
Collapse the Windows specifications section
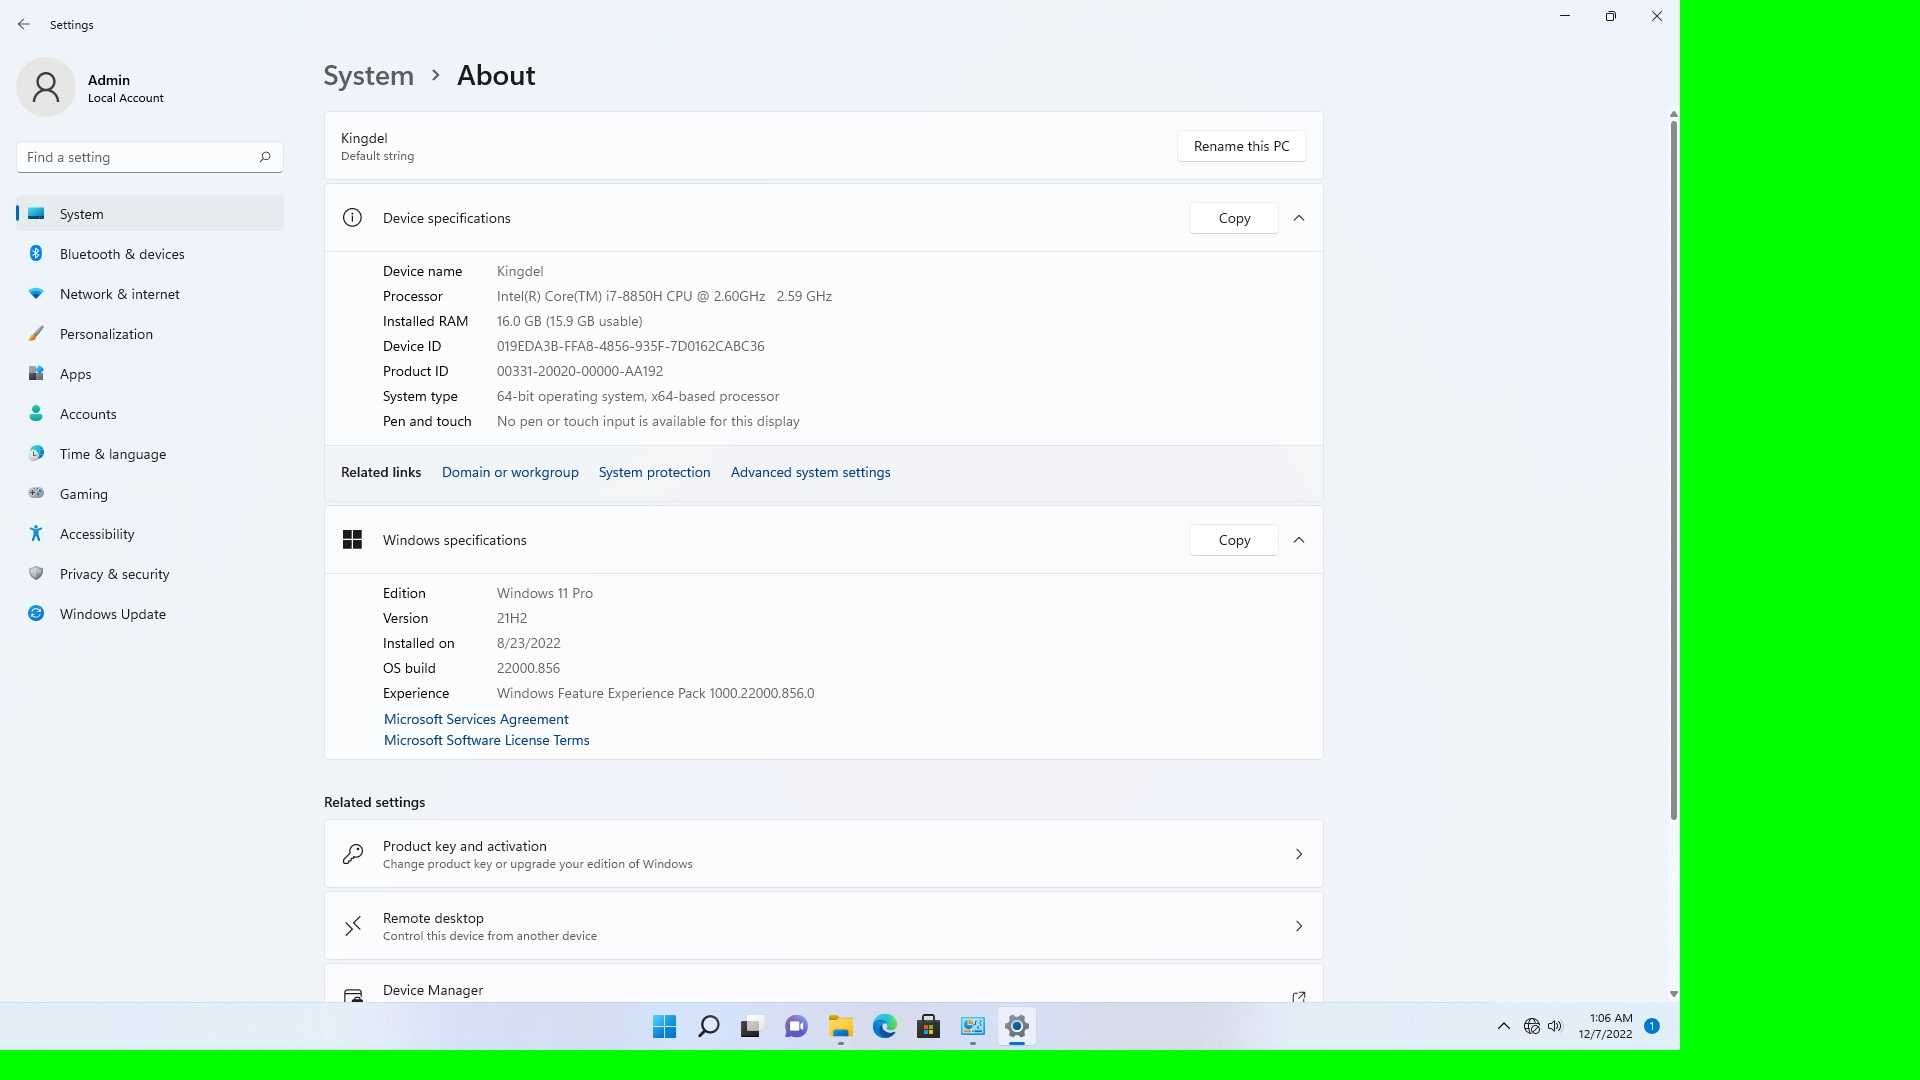point(1299,540)
